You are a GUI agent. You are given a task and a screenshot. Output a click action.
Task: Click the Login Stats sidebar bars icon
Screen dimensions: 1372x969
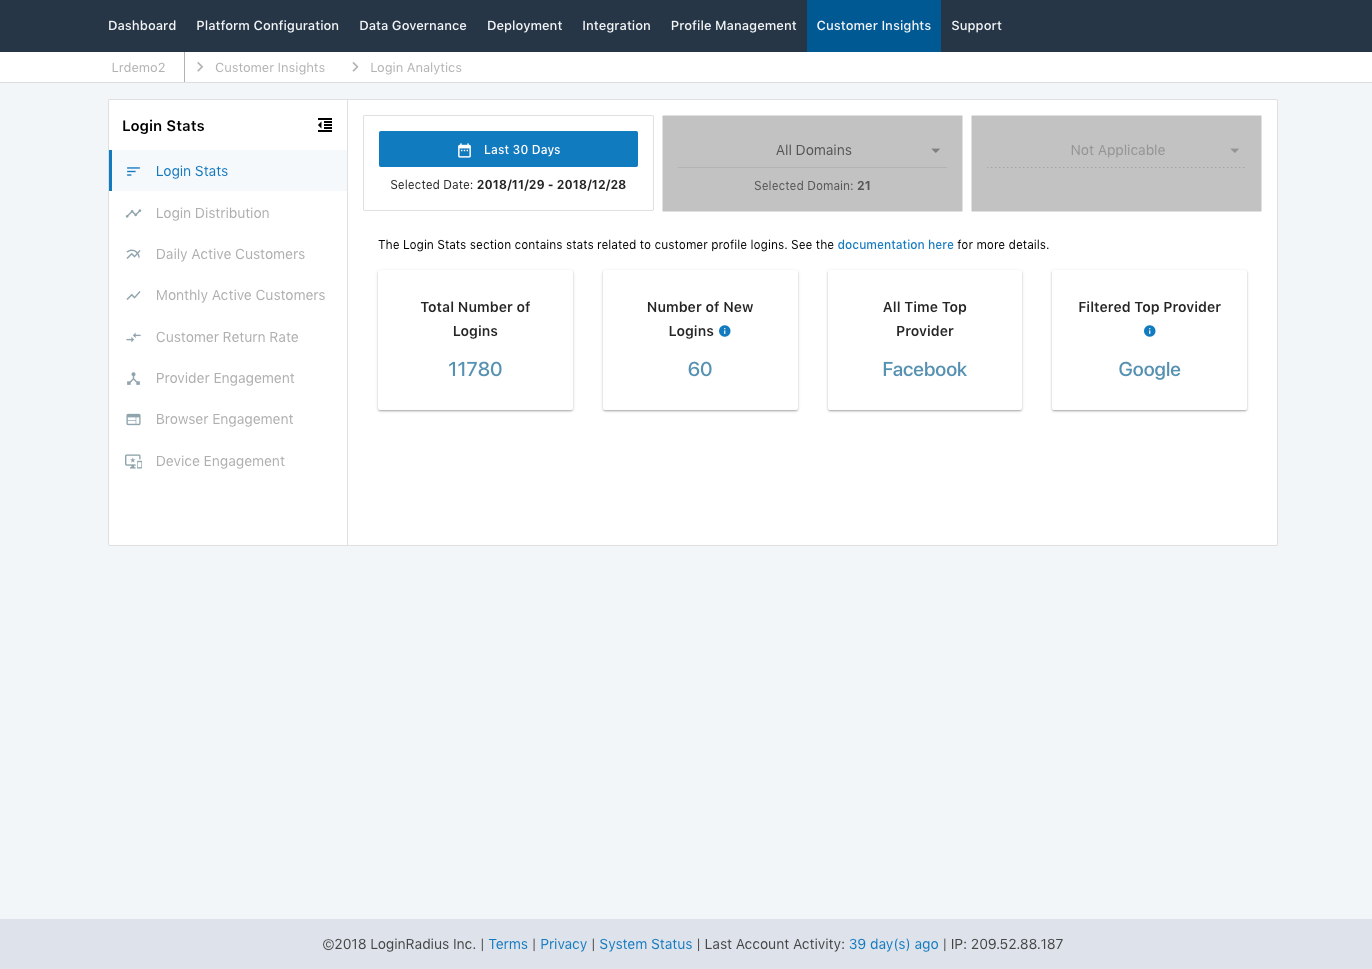(133, 171)
